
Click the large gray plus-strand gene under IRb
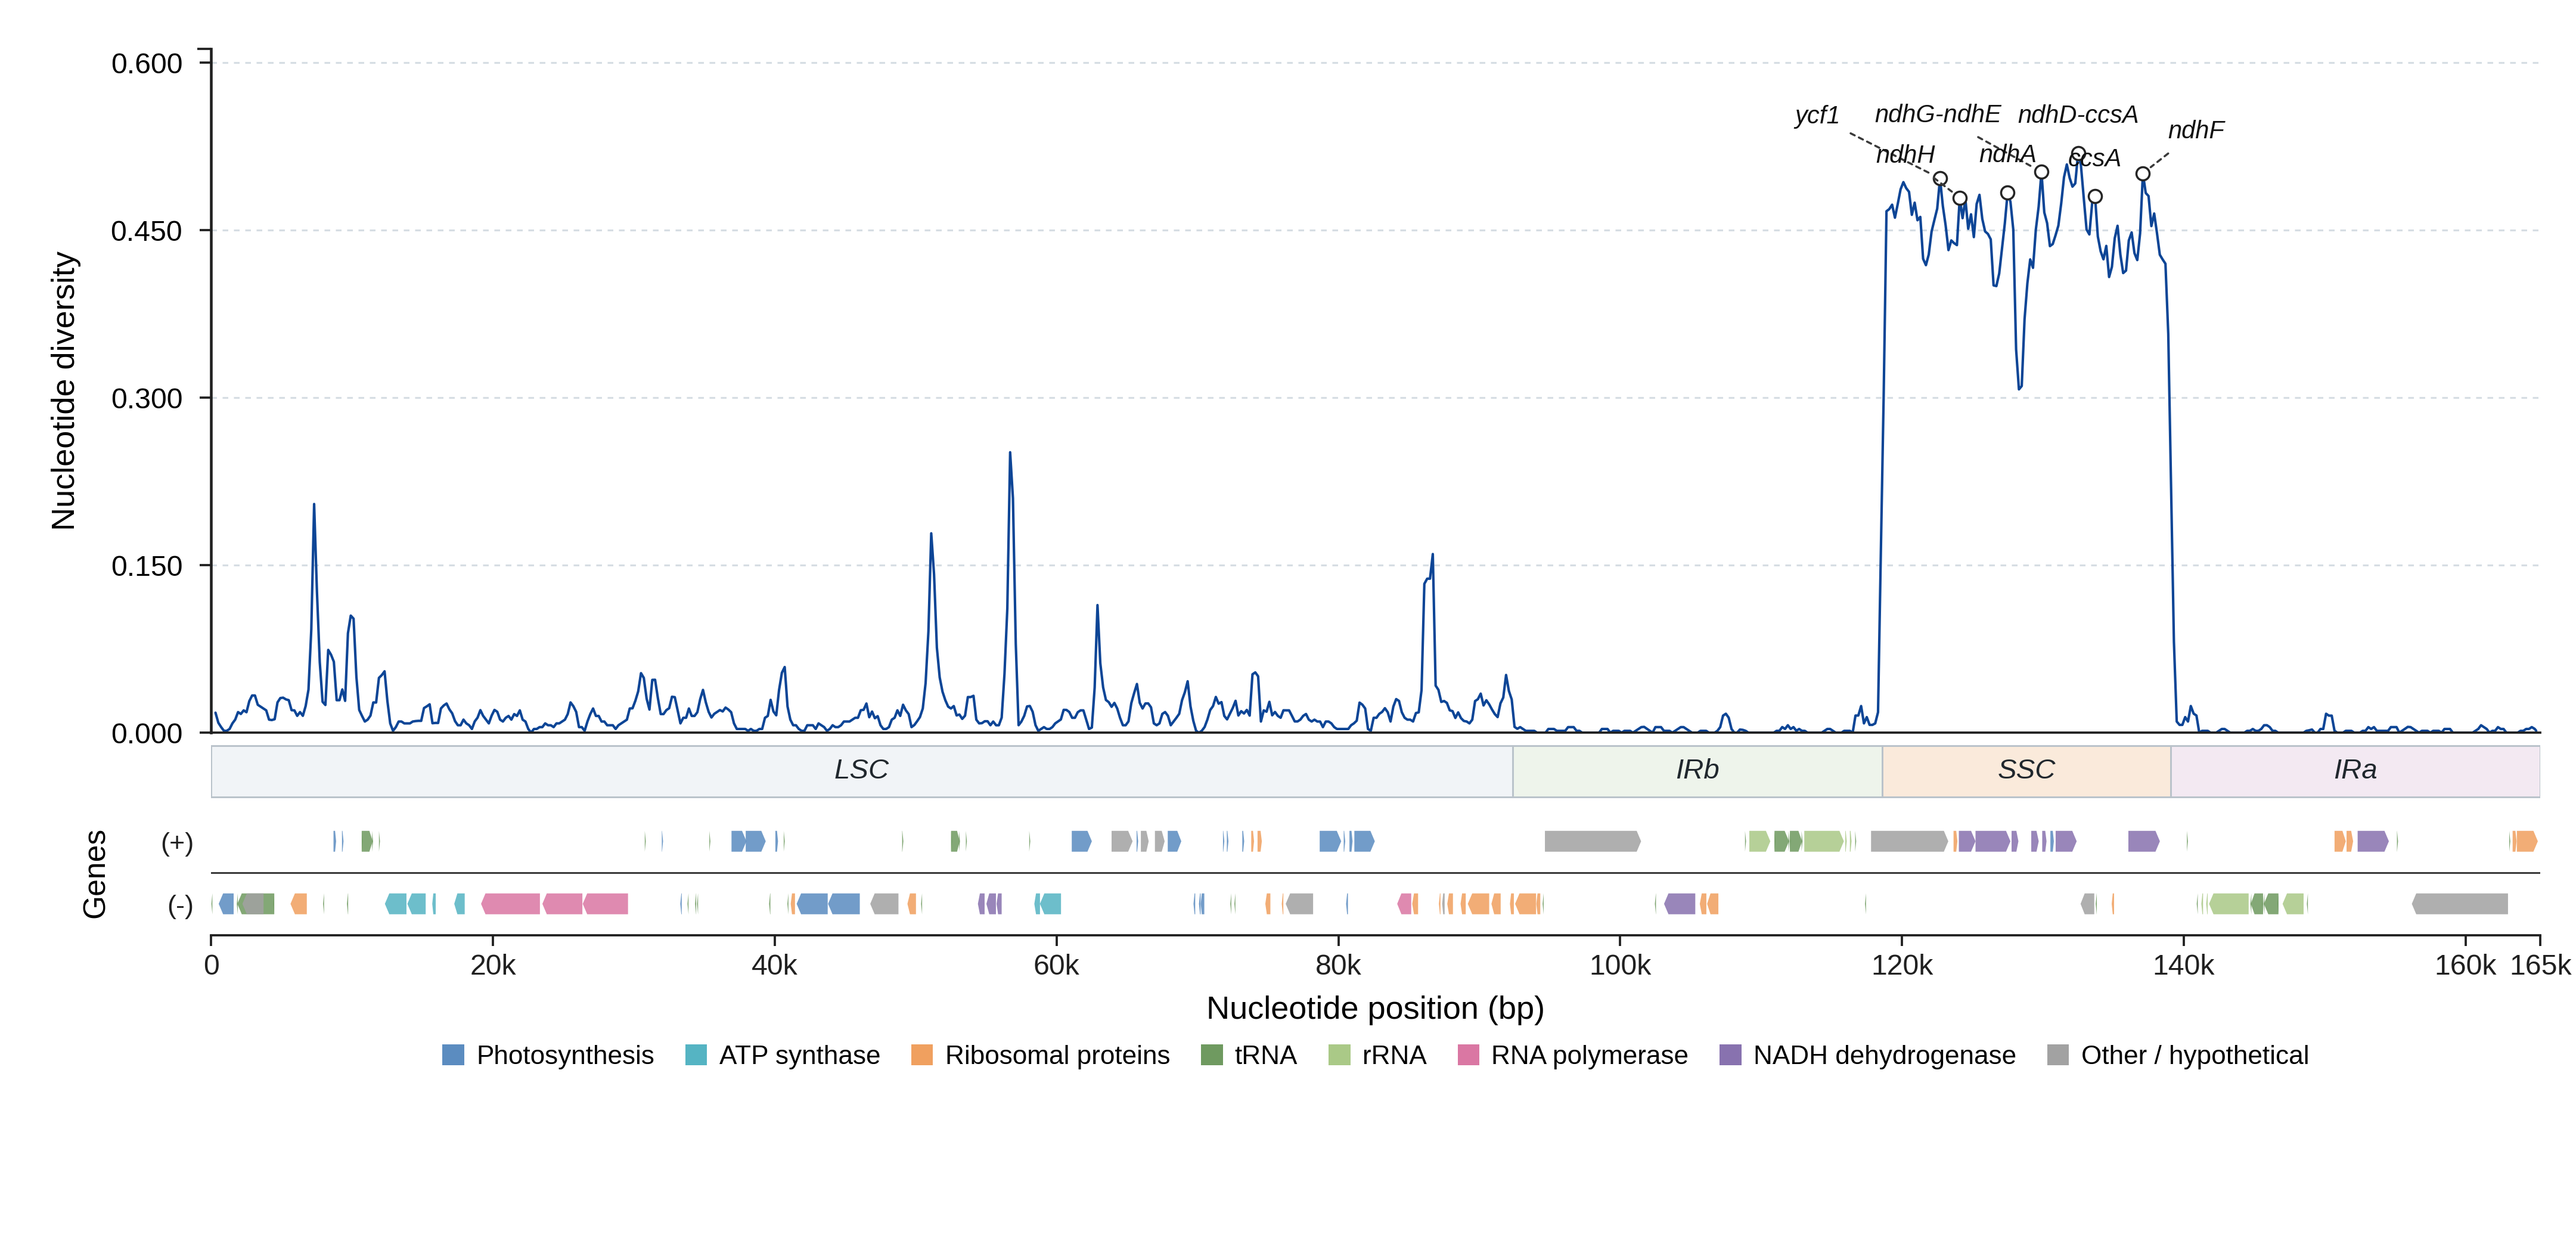point(1592,841)
